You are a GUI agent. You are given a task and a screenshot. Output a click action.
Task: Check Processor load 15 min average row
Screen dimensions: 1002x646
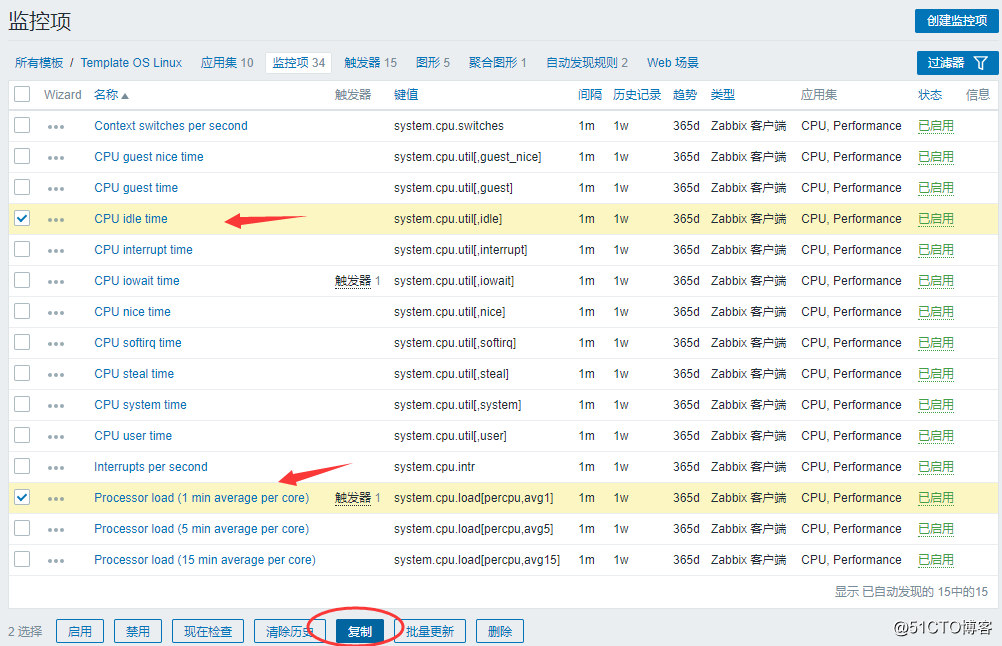tap(22, 558)
